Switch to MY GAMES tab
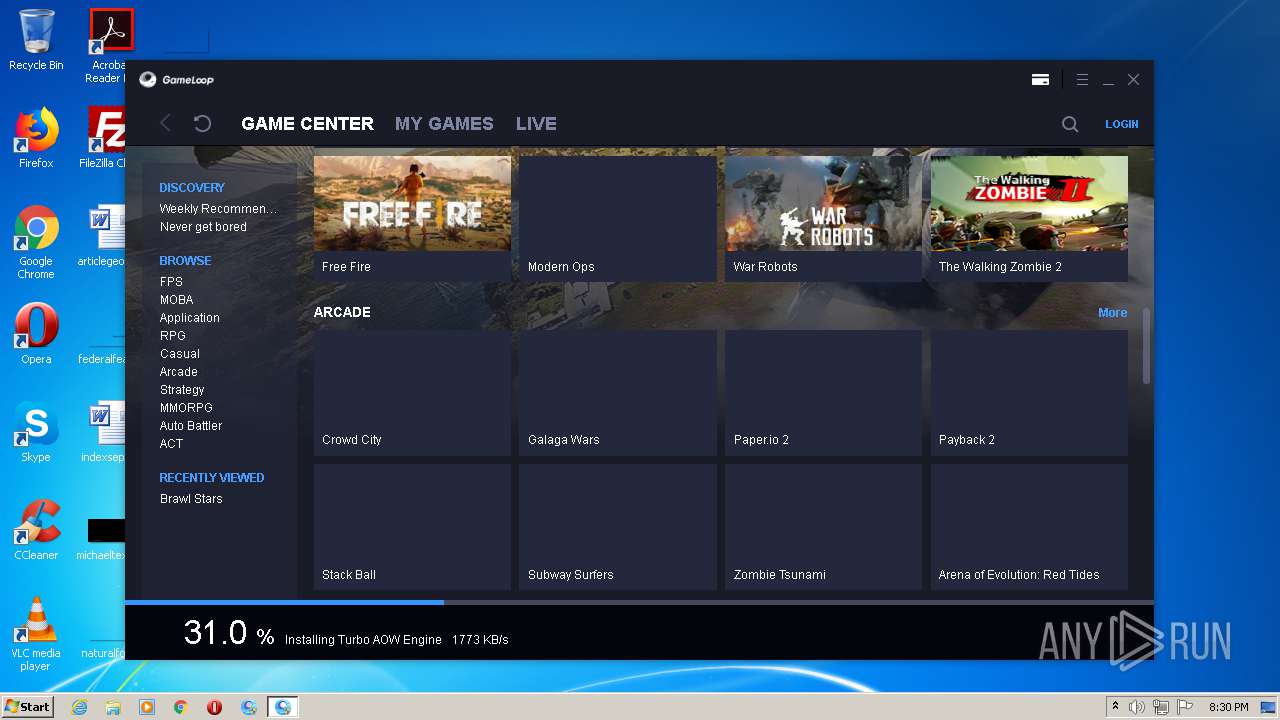Image resolution: width=1280 pixels, height=720 pixels. pyautogui.click(x=444, y=124)
